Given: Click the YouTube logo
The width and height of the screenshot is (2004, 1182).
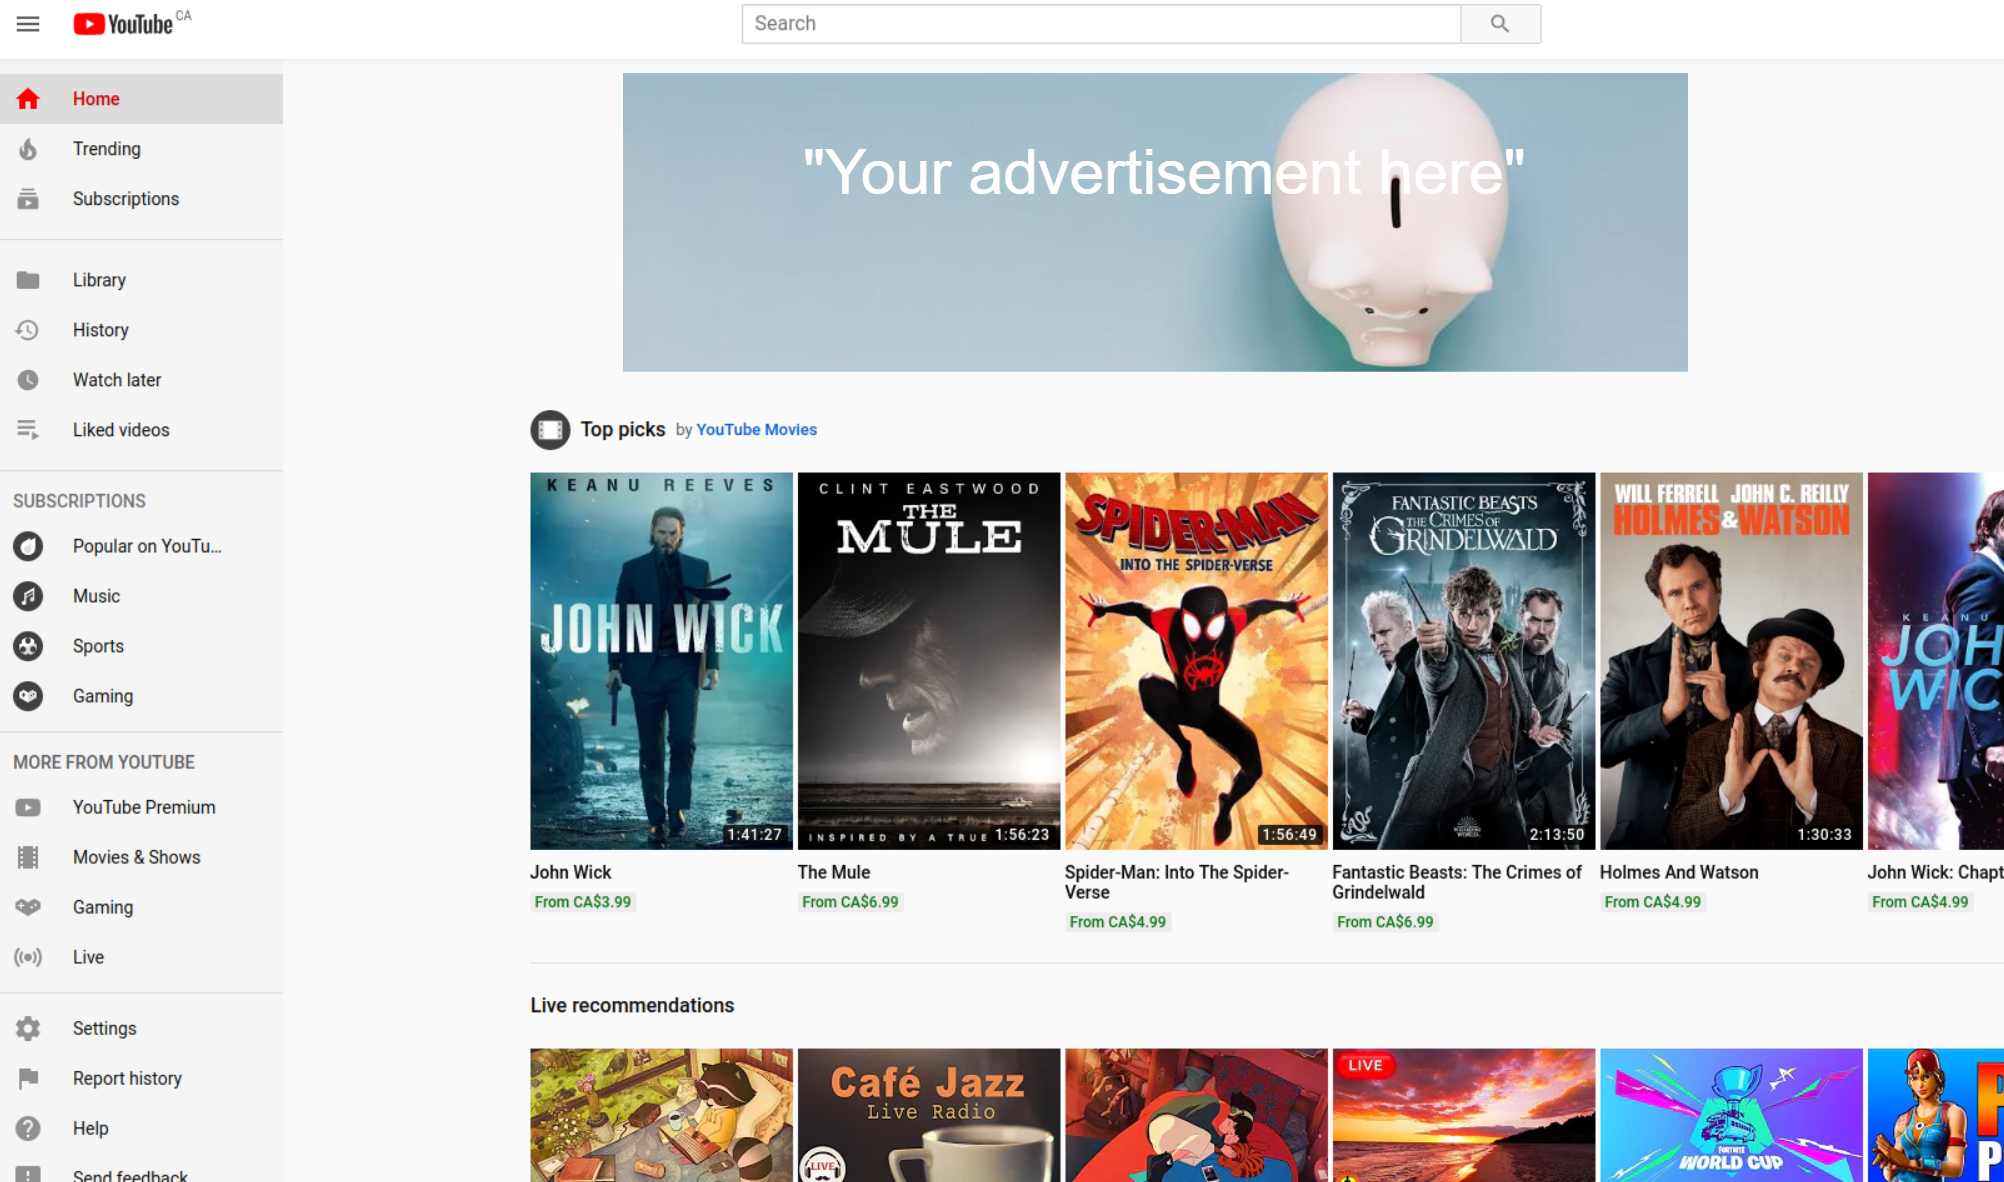Looking at the screenshot, I should click(123, 24).
